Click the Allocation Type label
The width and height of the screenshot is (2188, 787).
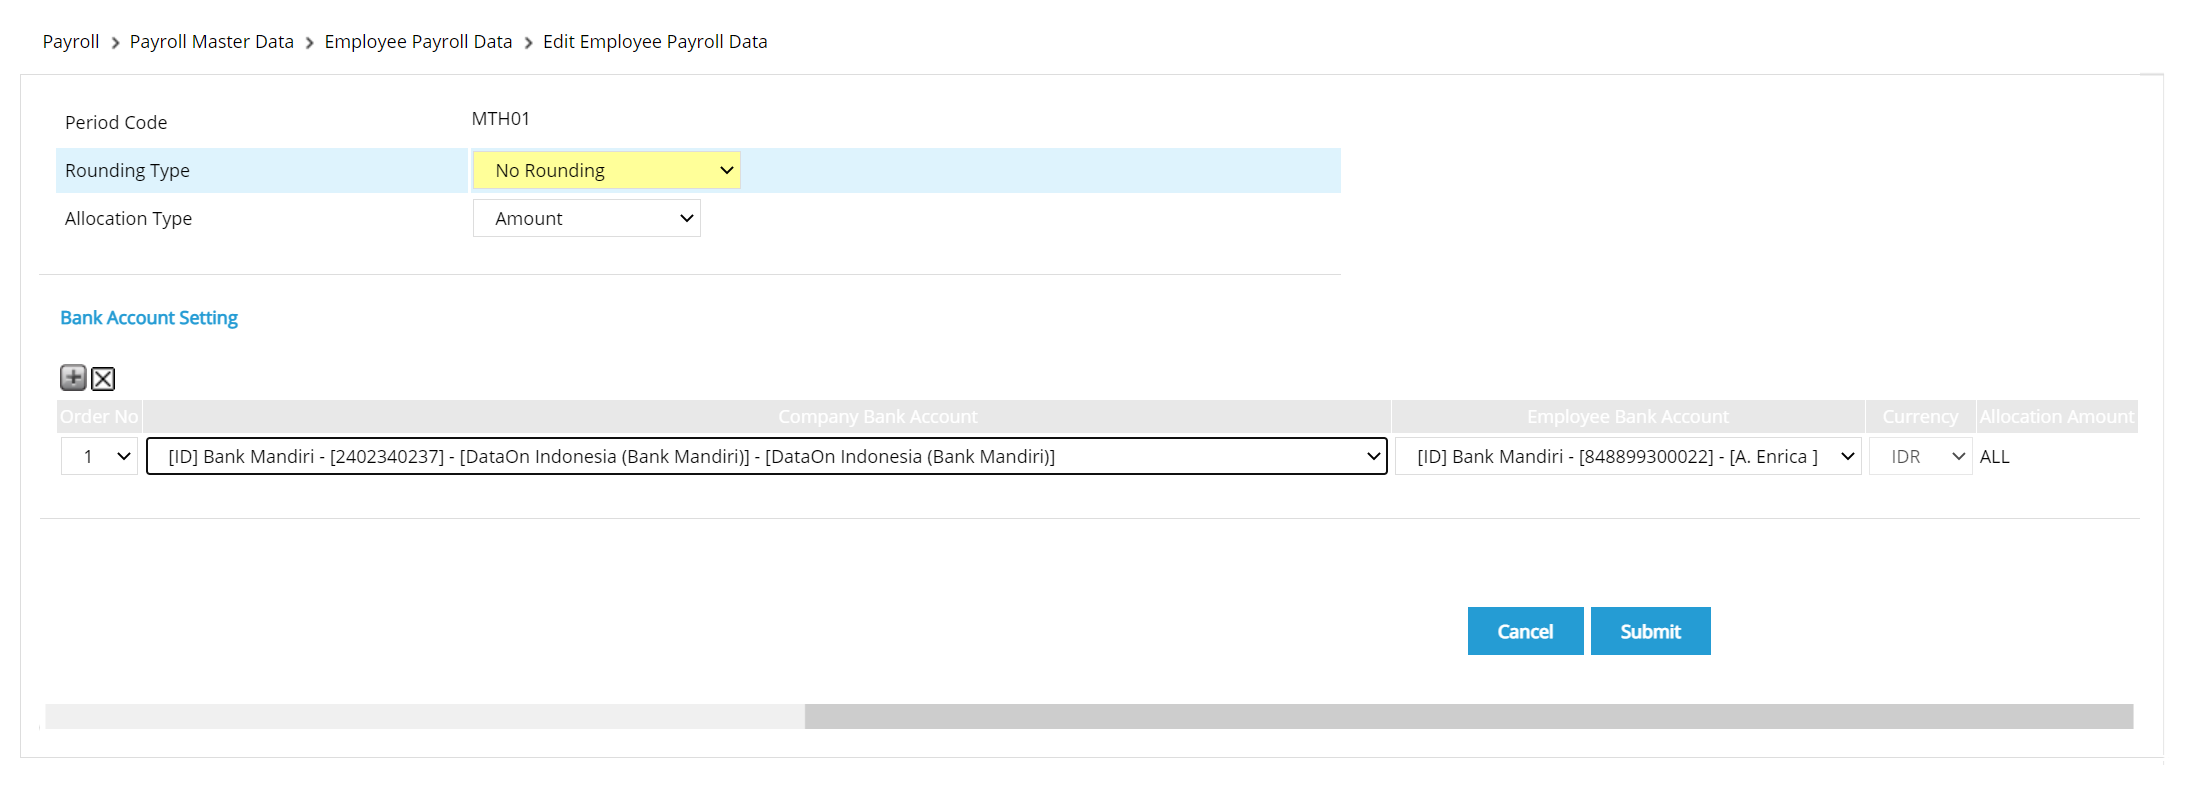[x=128, y=218]
